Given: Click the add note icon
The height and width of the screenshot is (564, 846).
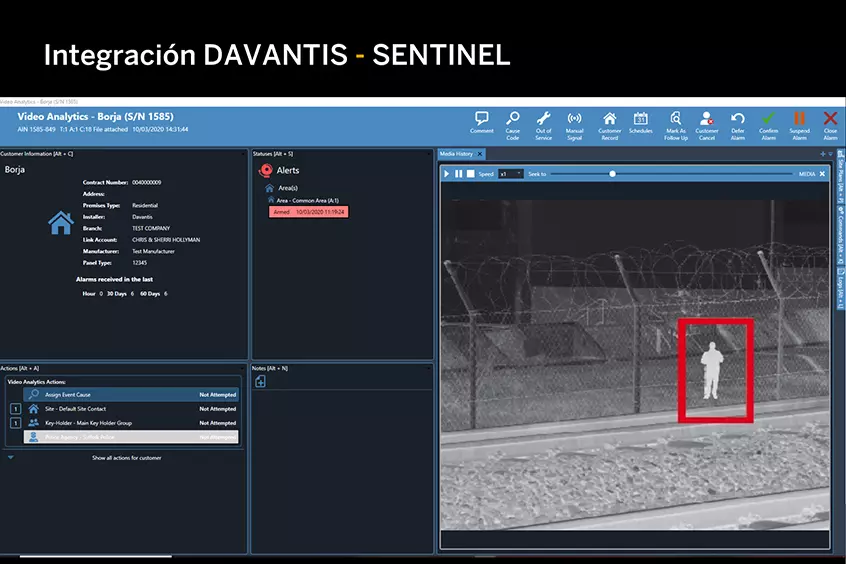Looking at the screenshot, I should [260, 382].
